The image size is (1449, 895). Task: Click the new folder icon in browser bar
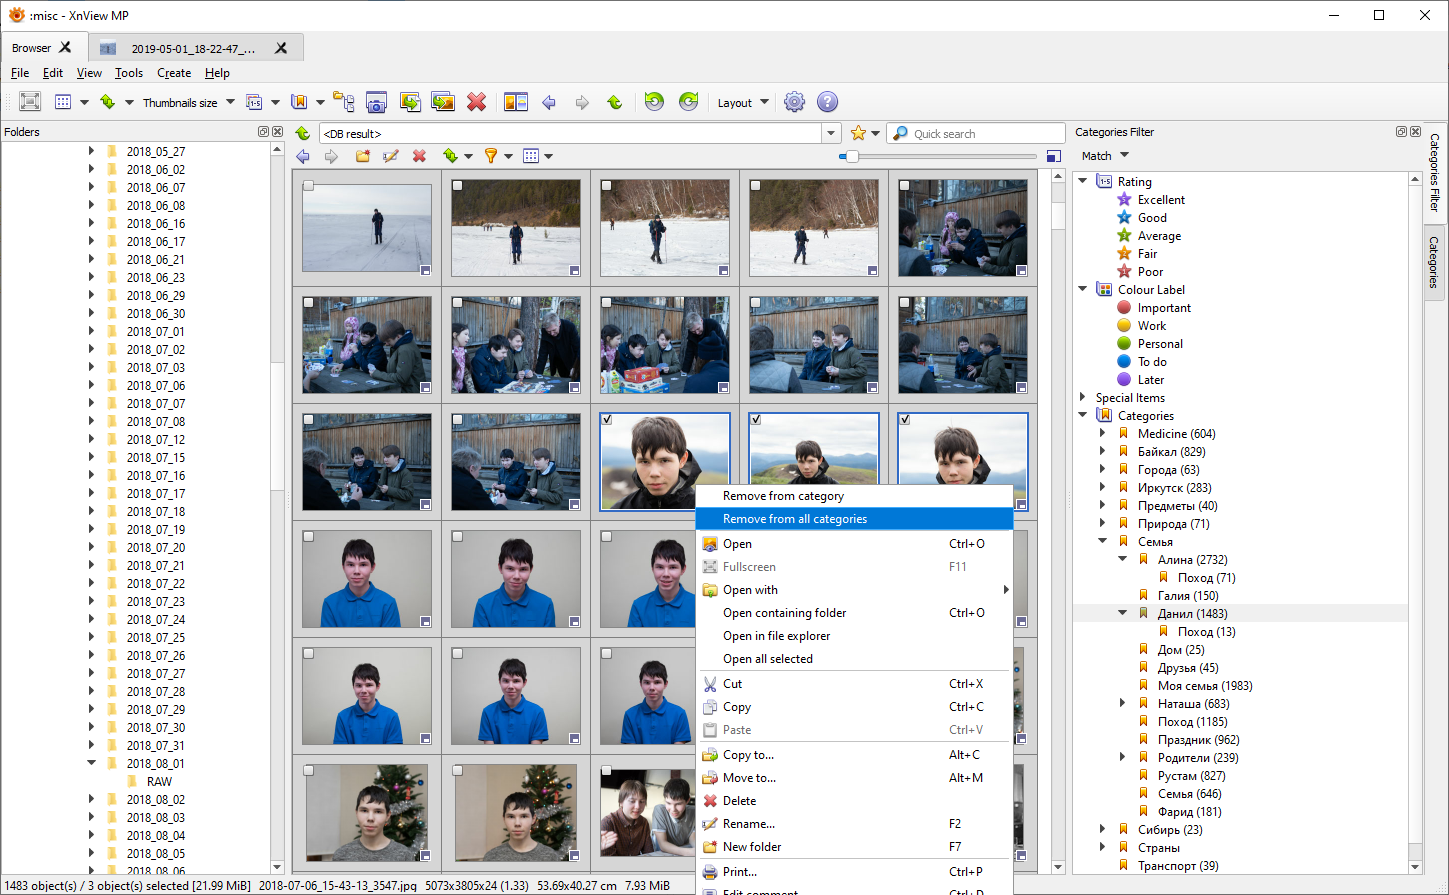pos(362,156)
